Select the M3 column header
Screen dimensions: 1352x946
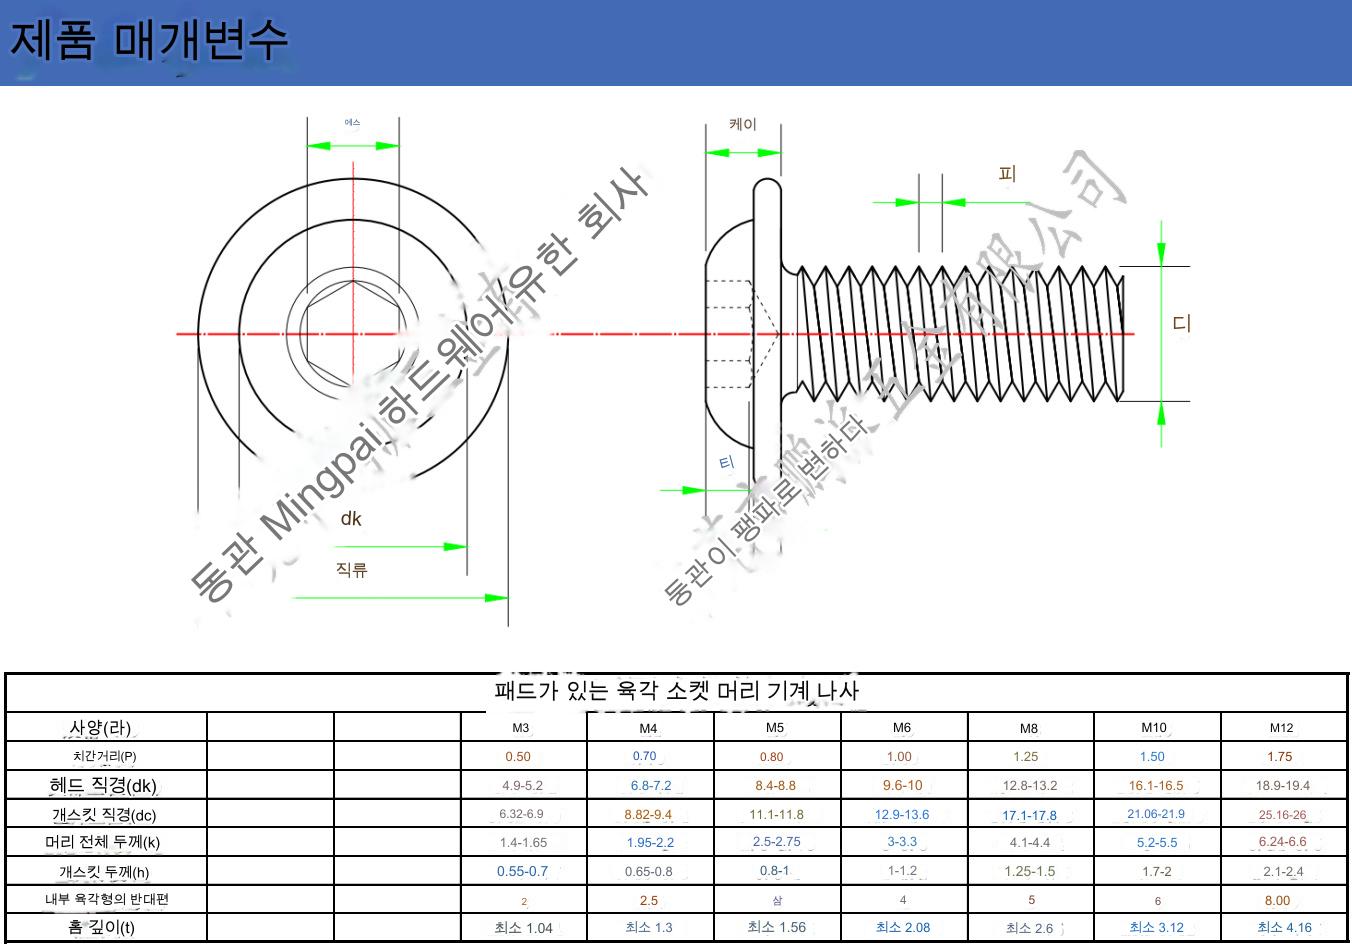pyautogui.click(x=521, y=728)
